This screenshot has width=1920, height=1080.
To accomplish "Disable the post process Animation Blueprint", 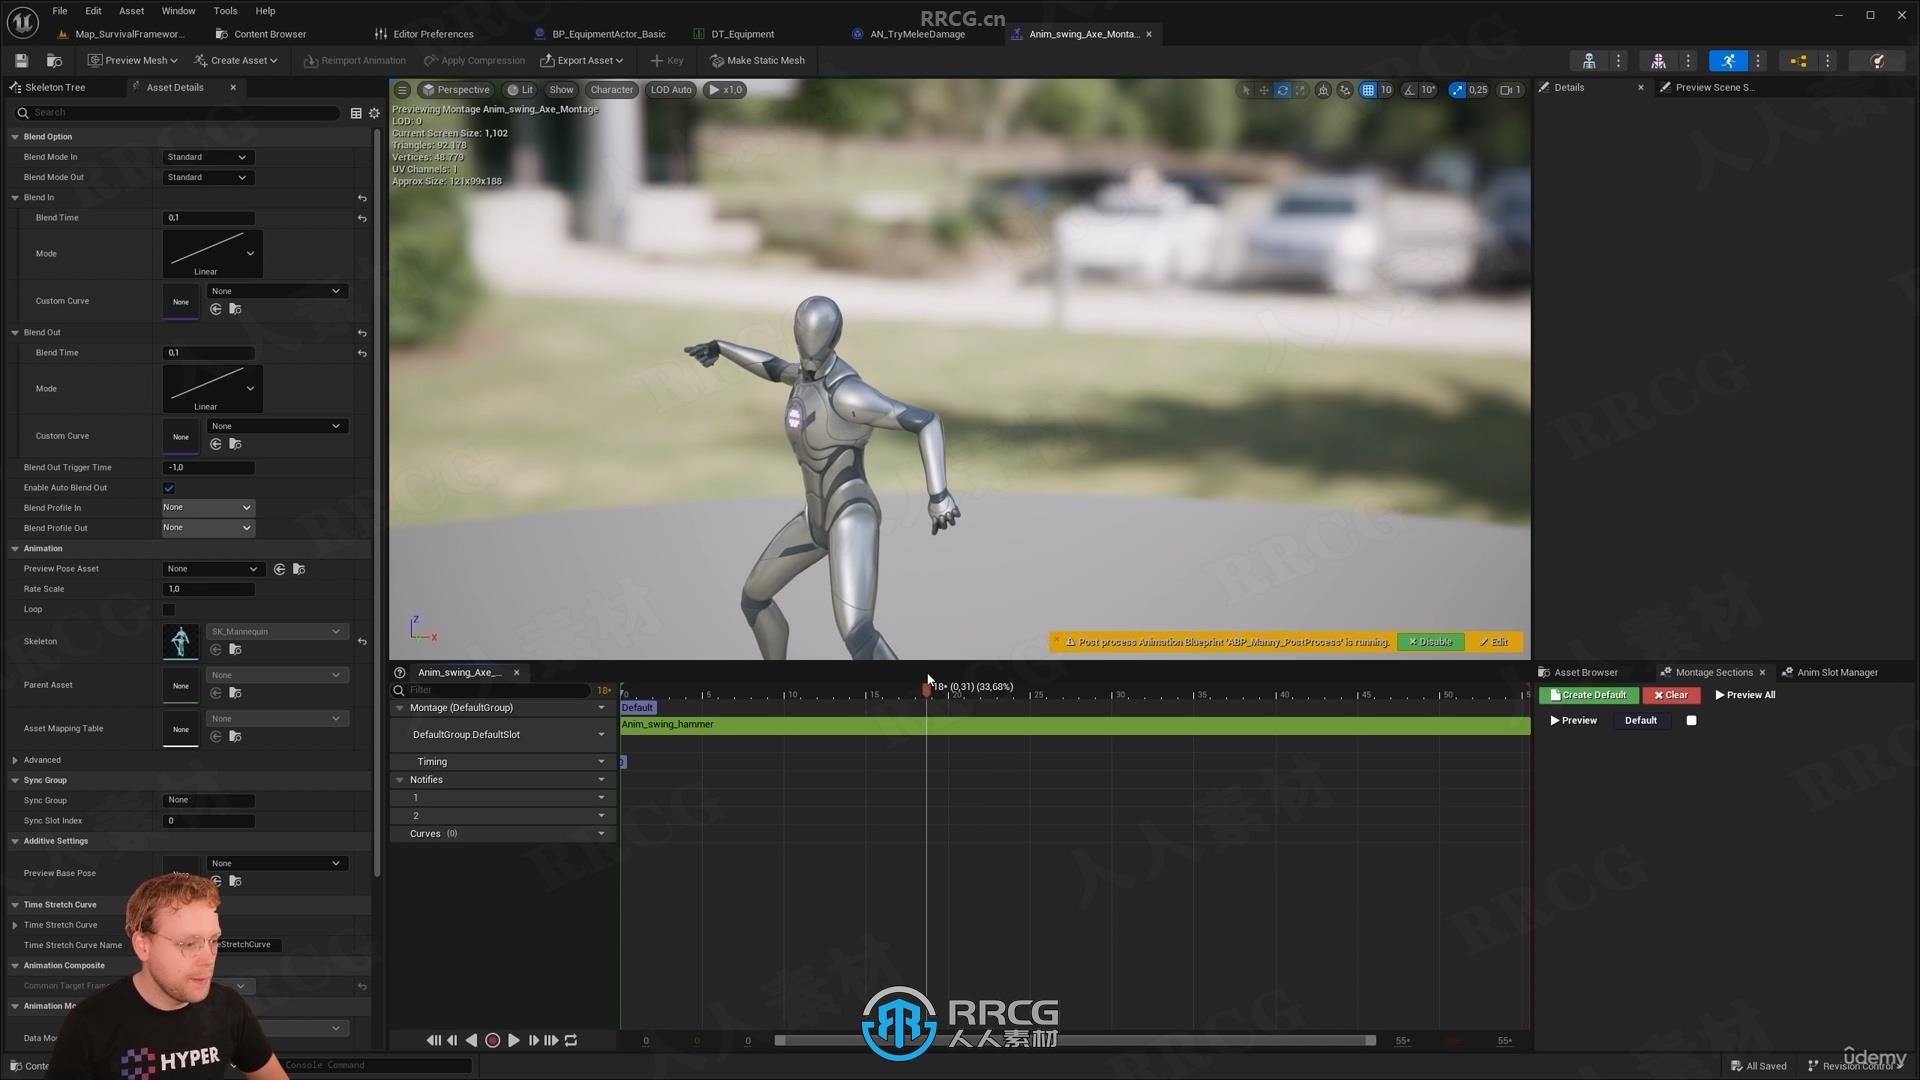I will tap(1430, 642).
